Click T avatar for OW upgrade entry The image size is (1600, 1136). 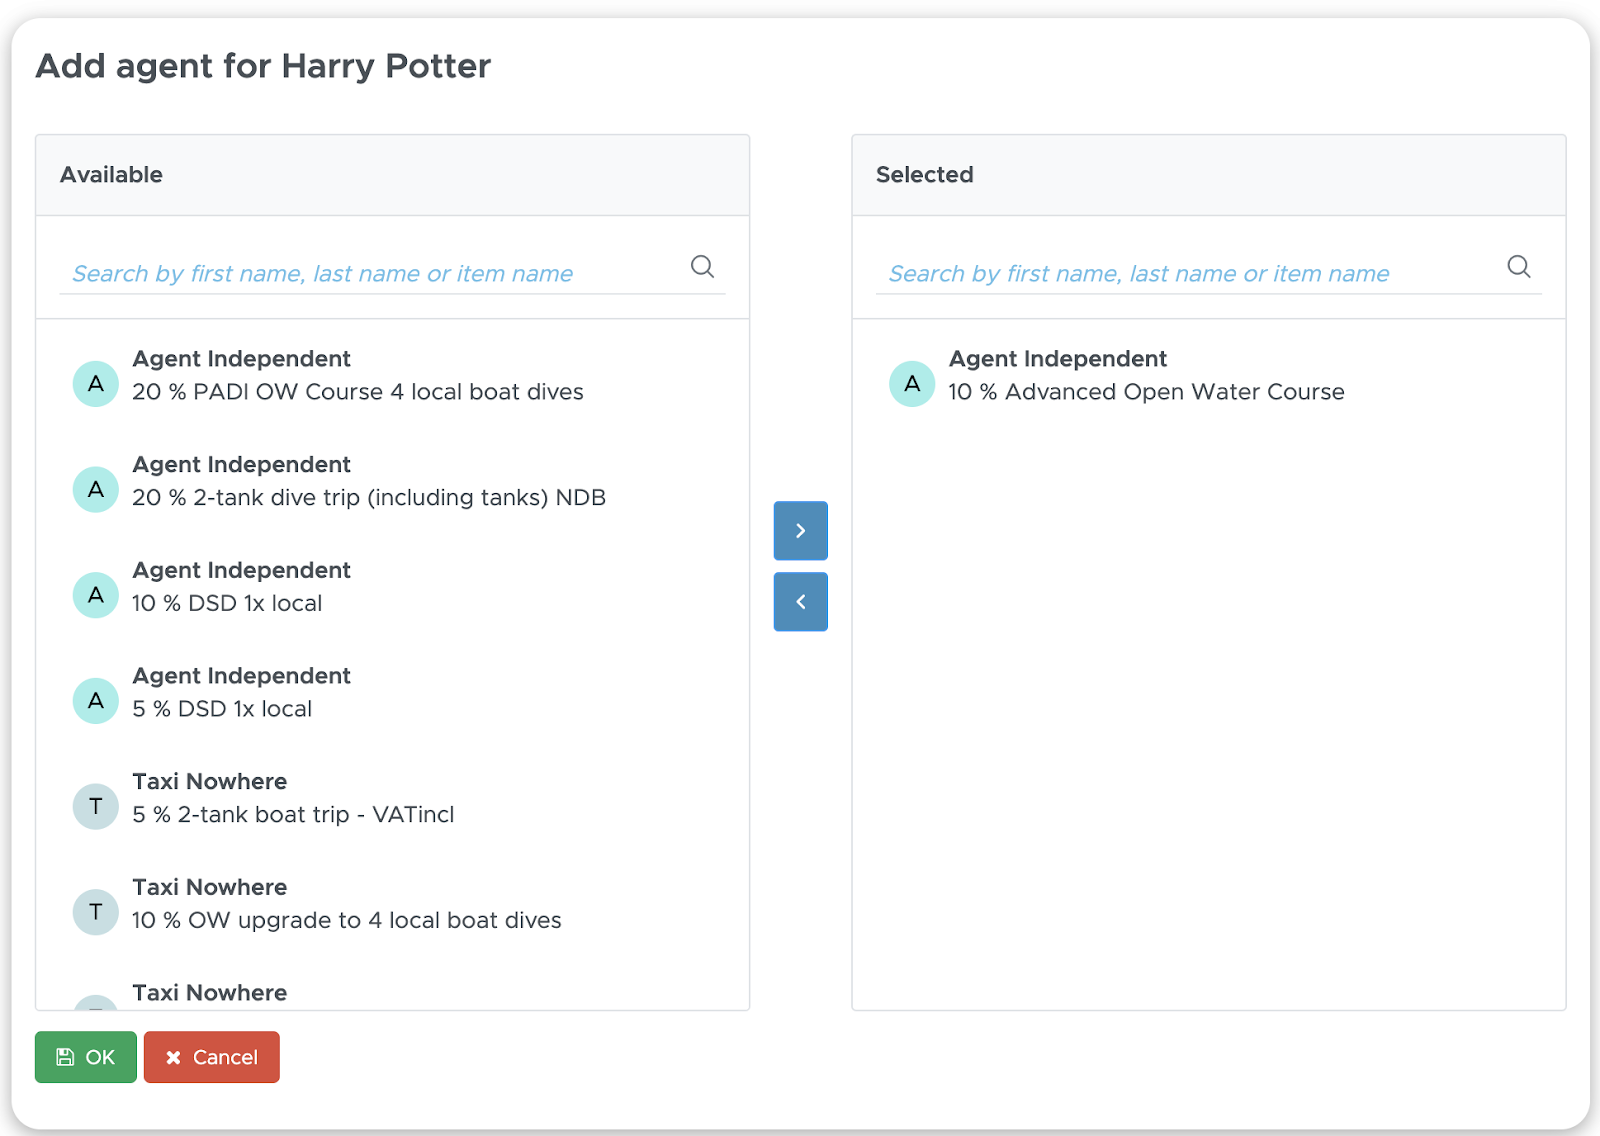pyautogui.click(x=96, y=912)
